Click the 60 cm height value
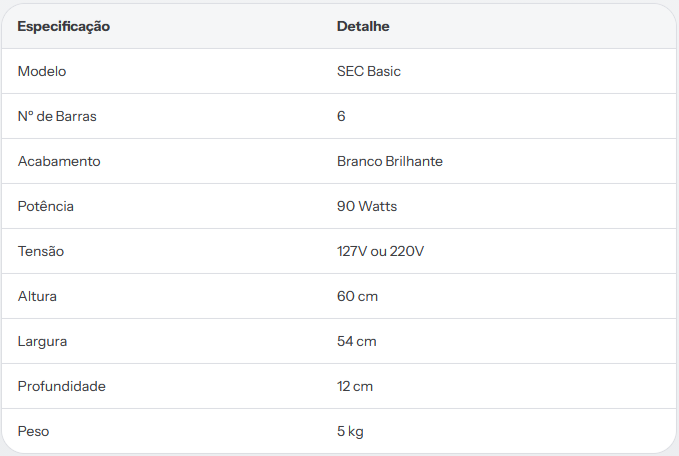 [x=357, y=296]
